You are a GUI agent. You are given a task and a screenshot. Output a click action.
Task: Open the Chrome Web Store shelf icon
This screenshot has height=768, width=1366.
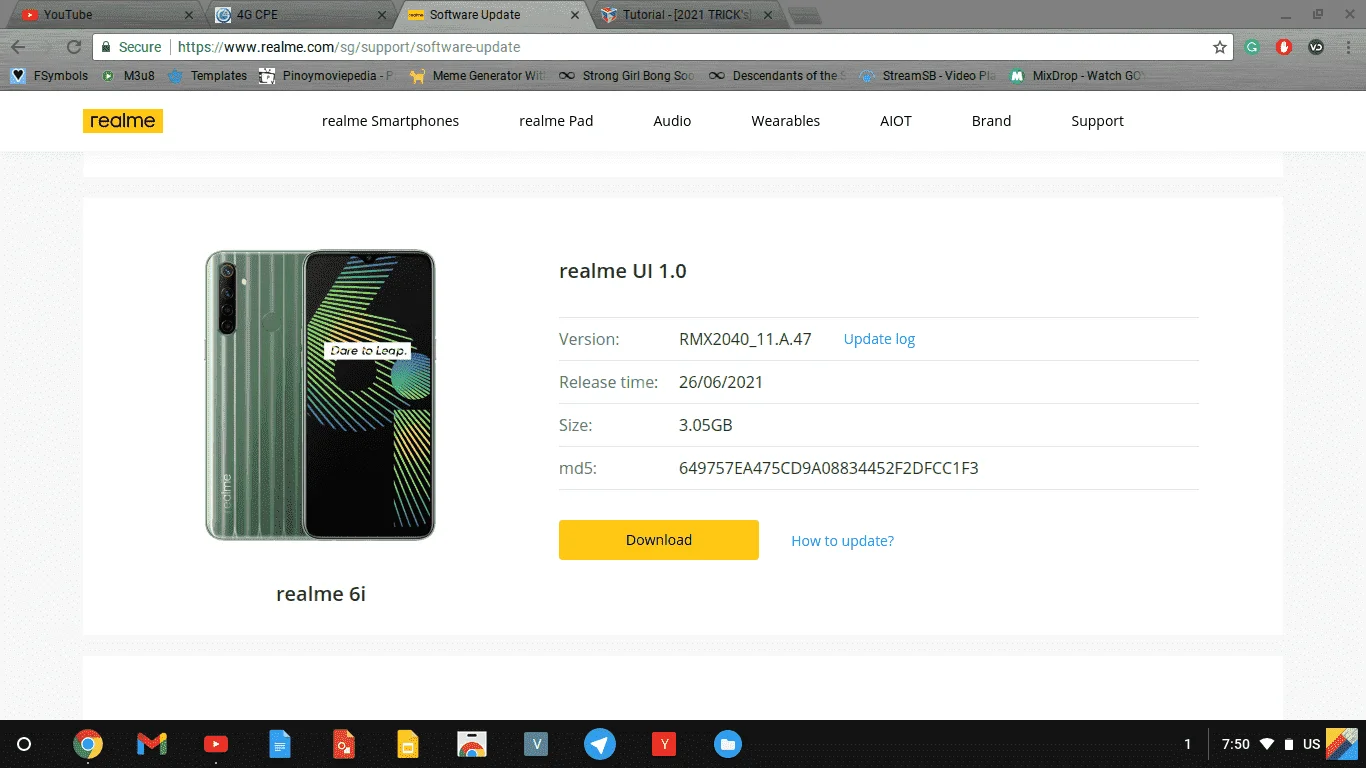tap(472, 744)
